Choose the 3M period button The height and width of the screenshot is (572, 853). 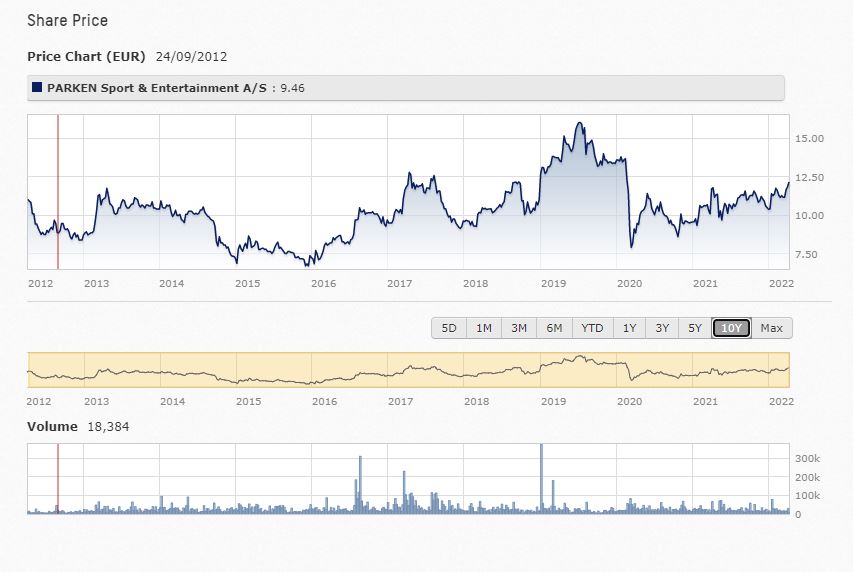click(519, 328)
